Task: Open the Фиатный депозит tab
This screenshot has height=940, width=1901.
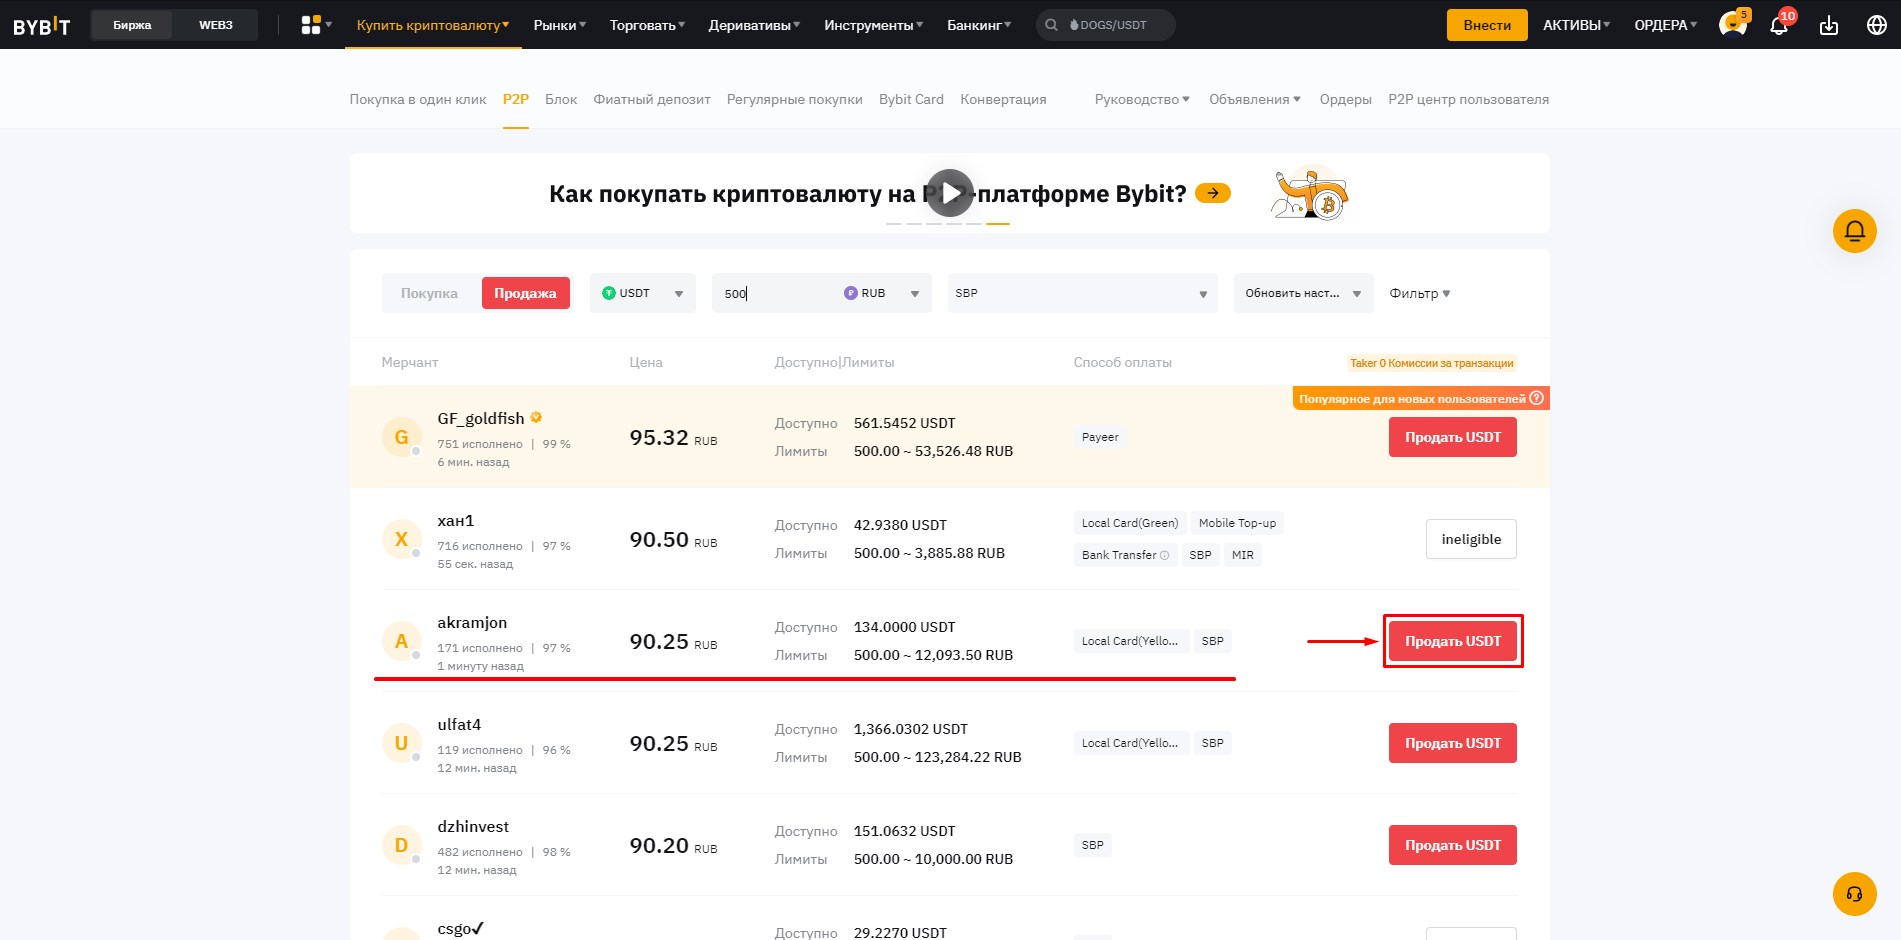Action: pyautogui.click(x=652, y=99)
